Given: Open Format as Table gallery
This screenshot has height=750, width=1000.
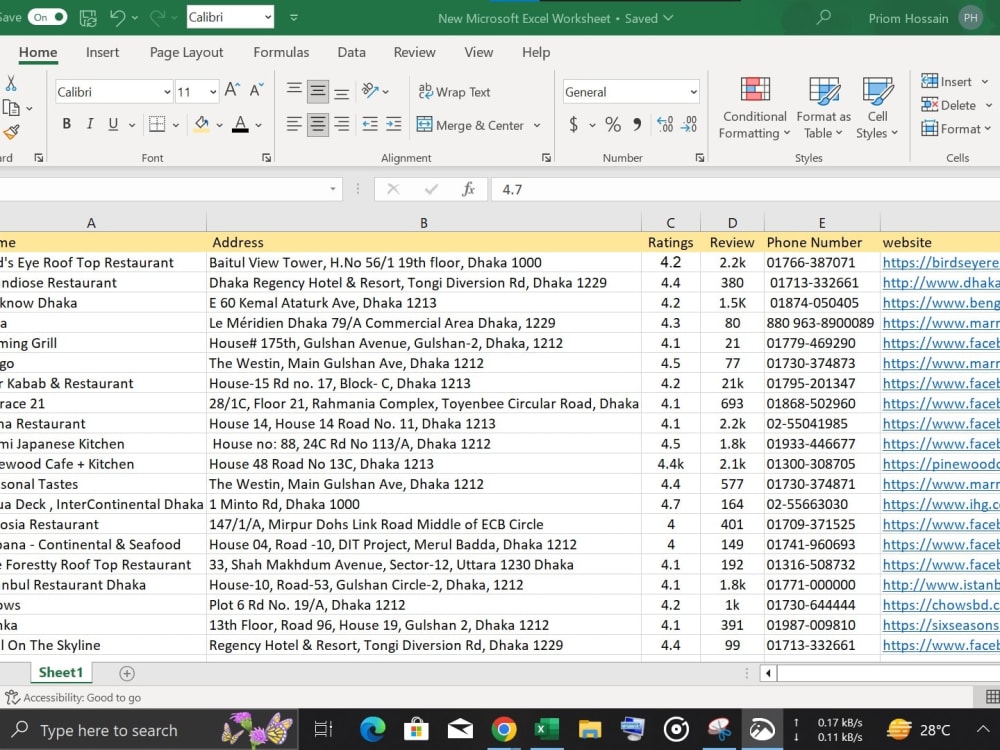Looking at the screenshot, I should [823, 107].
